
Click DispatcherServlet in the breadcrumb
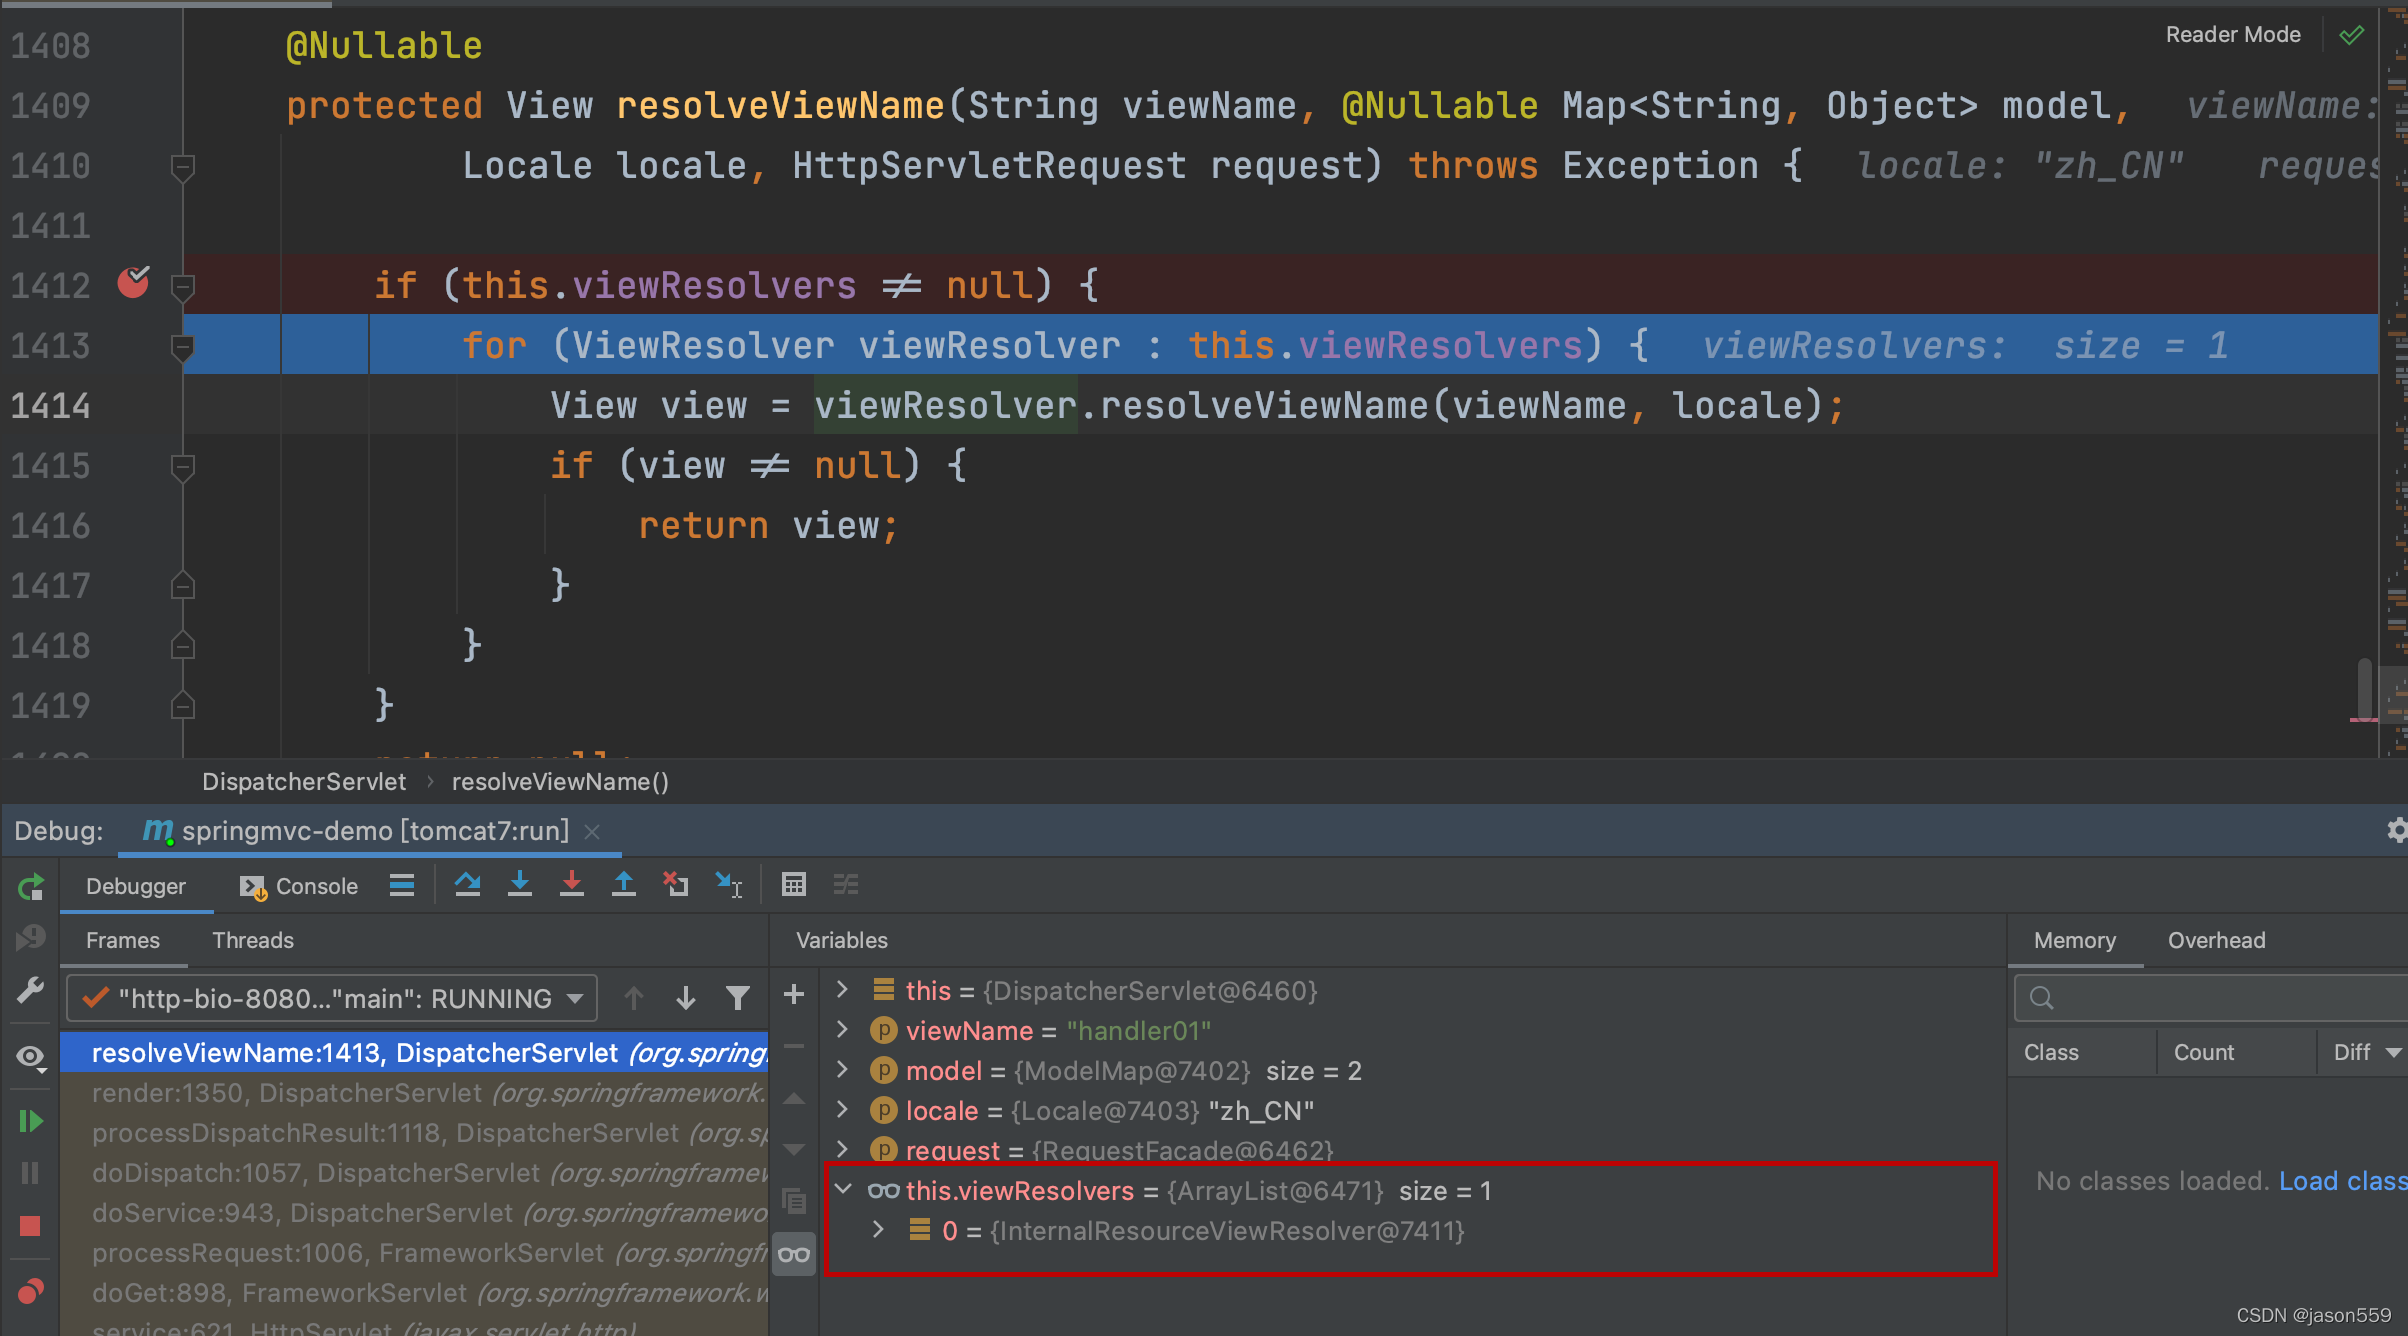point(304,782)
